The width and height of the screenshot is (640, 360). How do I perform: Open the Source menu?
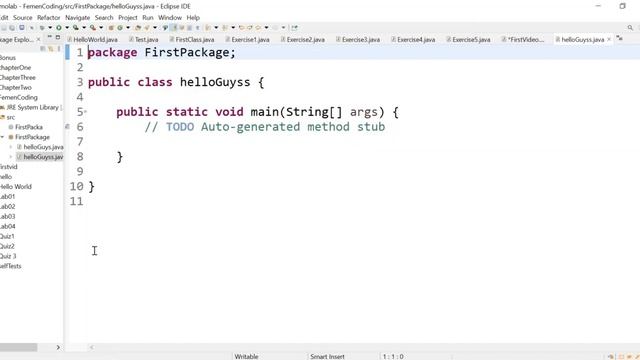pos(22,18)
